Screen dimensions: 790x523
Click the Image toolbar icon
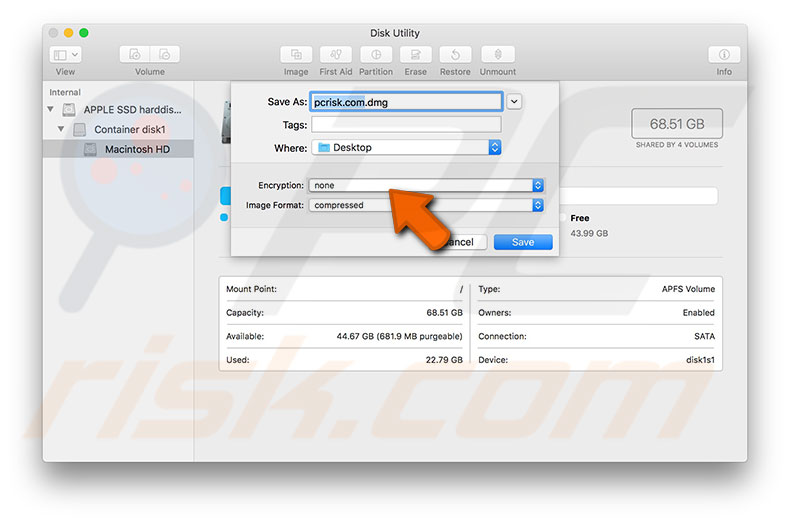[296, 54]
